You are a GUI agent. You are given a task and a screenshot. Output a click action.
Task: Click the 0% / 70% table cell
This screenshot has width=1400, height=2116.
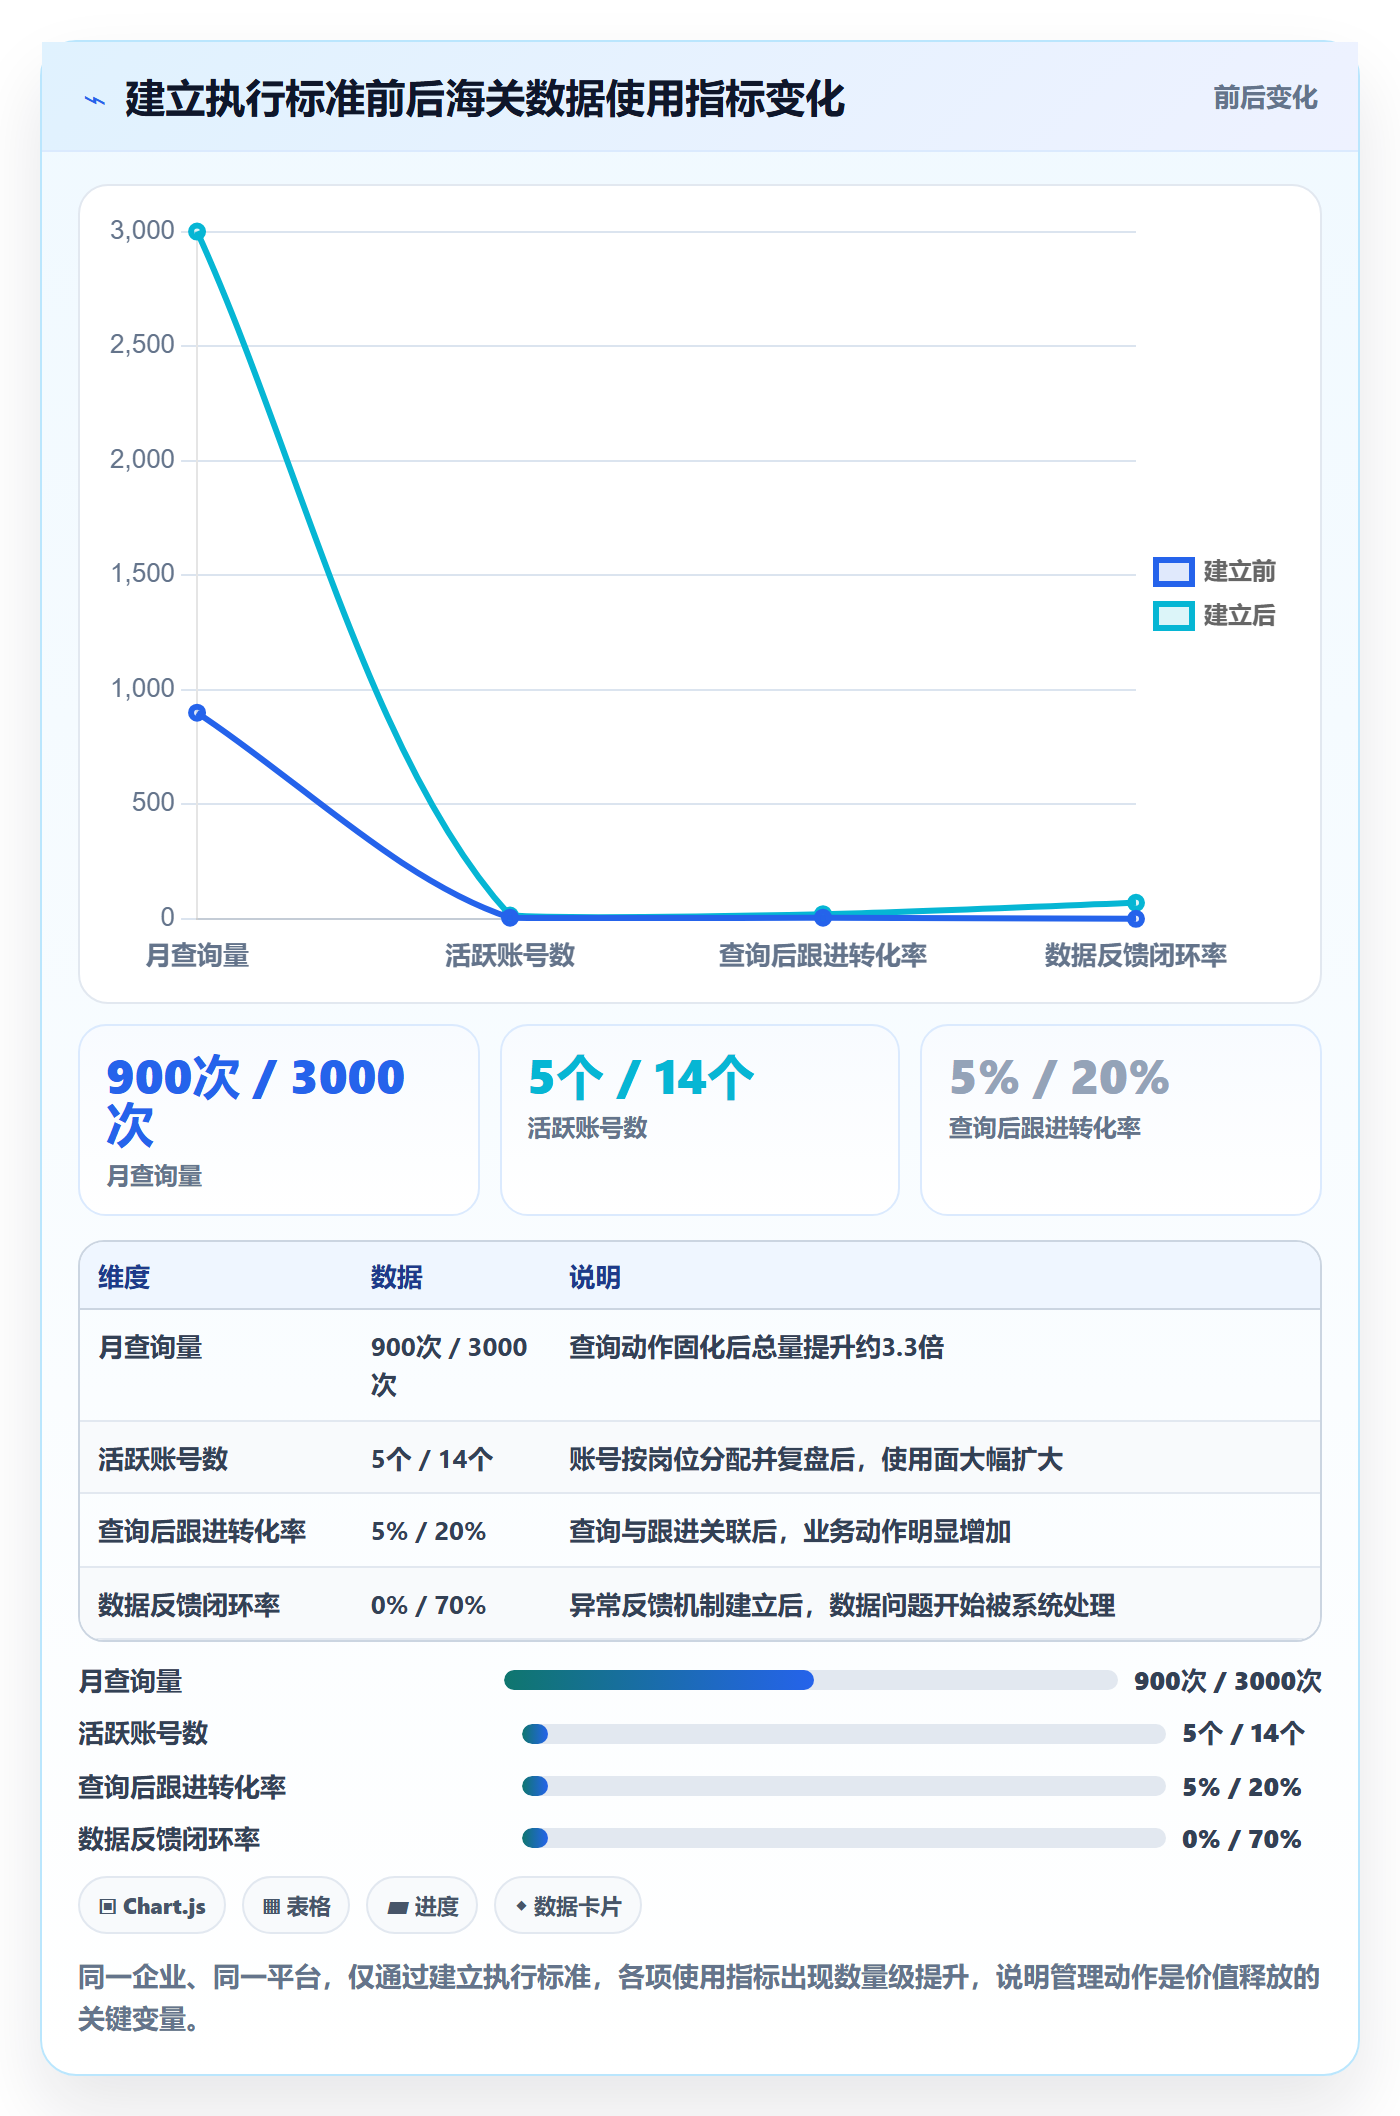428,1605
